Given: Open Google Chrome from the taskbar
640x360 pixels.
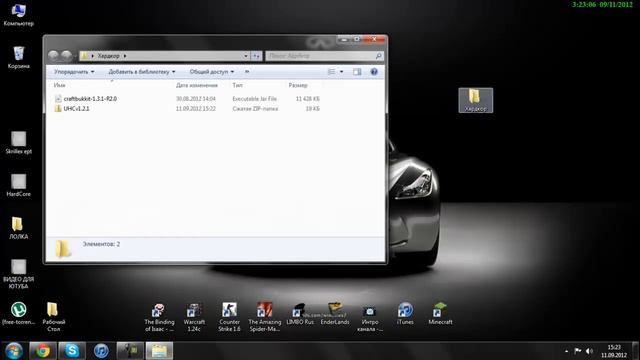Looking at the screenshot, I should coord(42,351).
